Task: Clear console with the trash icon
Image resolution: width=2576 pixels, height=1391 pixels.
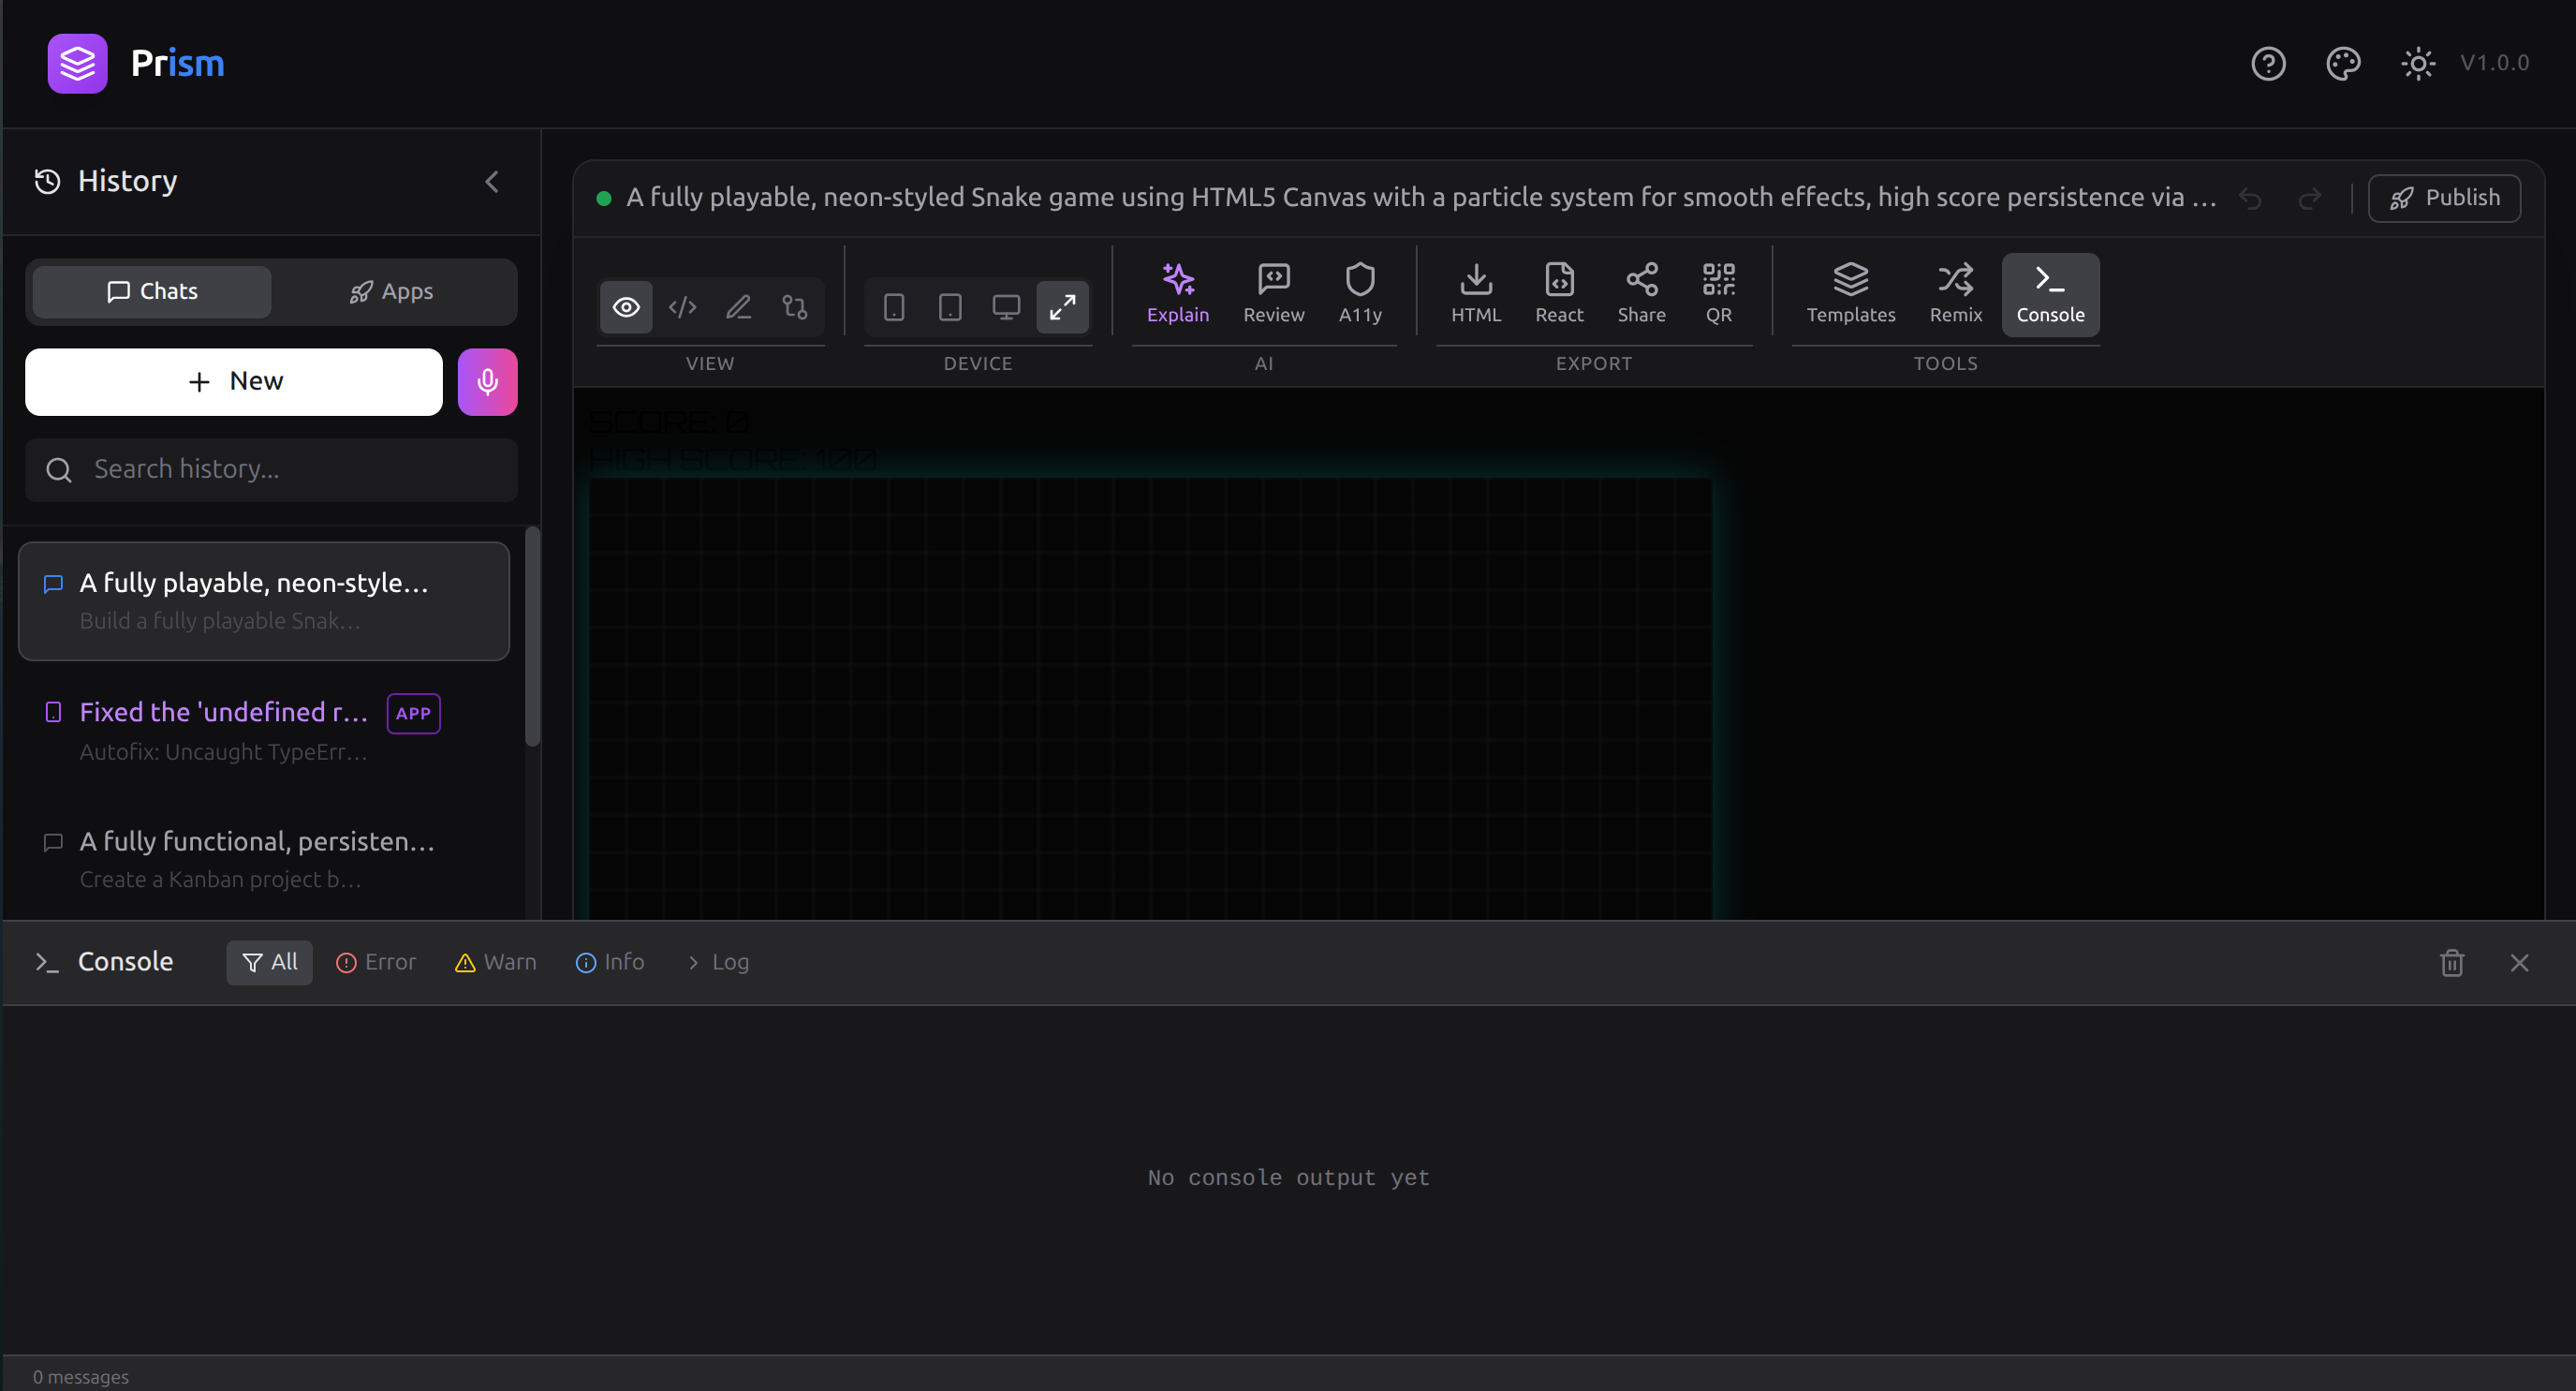Action: [x=2451, y=963]
